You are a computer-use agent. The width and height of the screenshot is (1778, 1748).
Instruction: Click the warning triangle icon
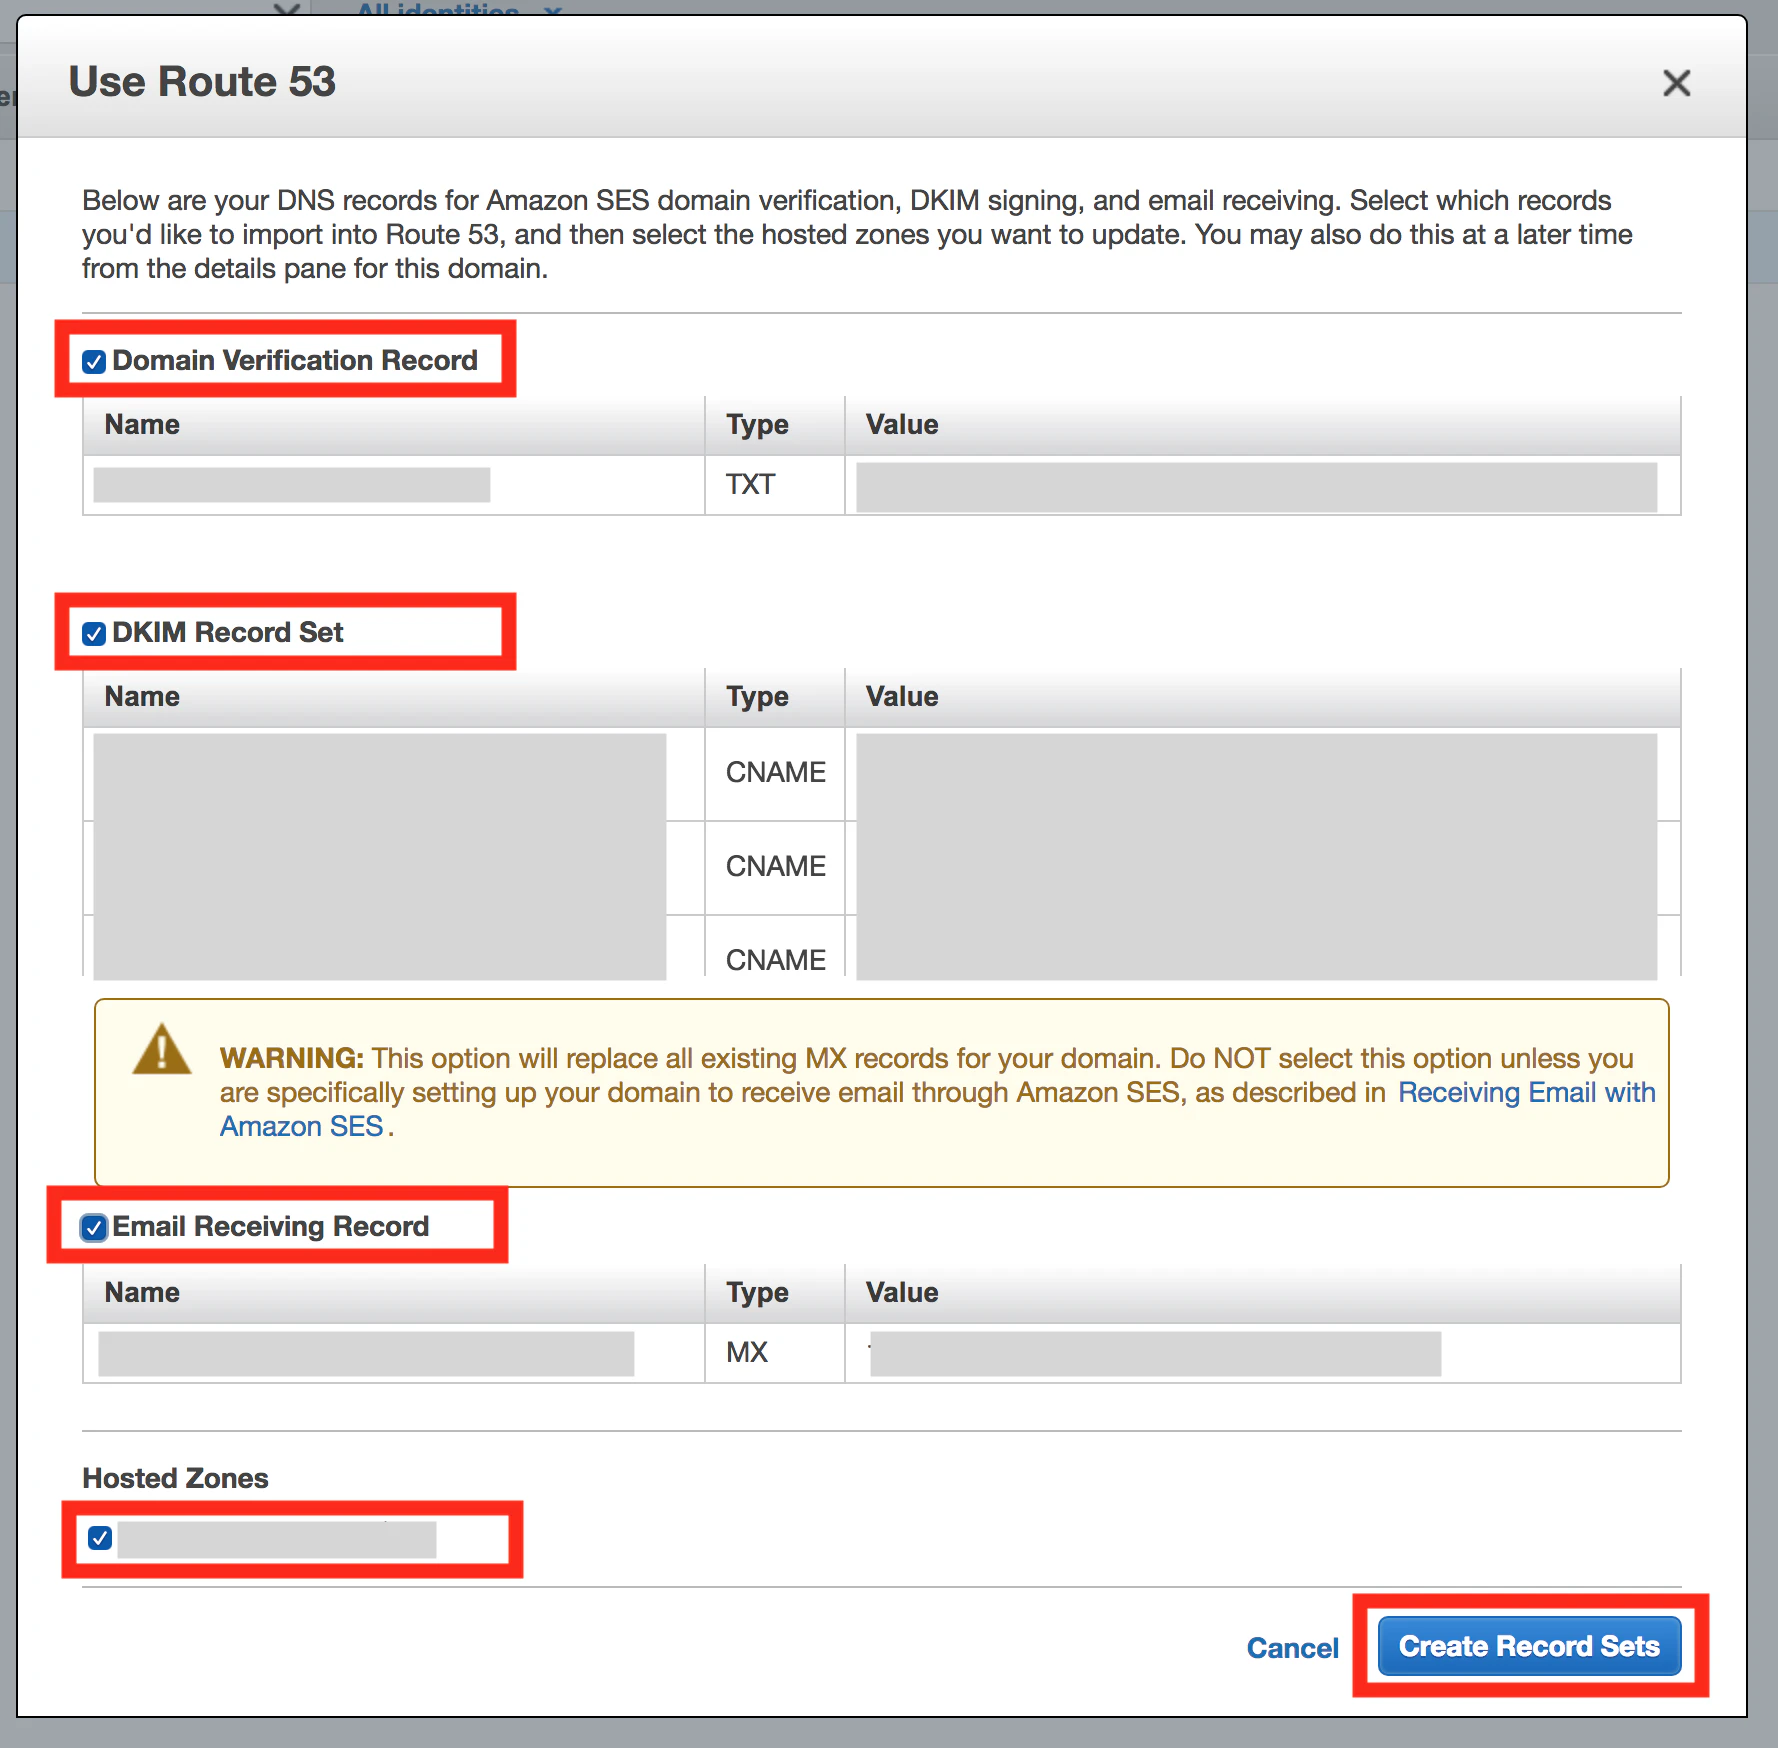tap(161, 1050)
